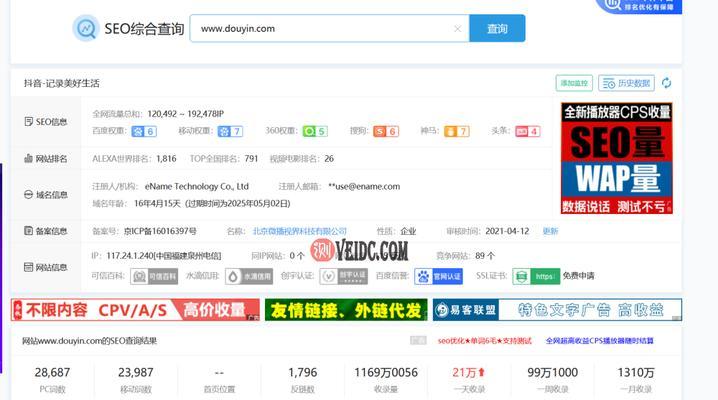The width and height of the screenshot is (718, 400).
Task: Click the 更新 link after audit date
Action: point(550,231)
